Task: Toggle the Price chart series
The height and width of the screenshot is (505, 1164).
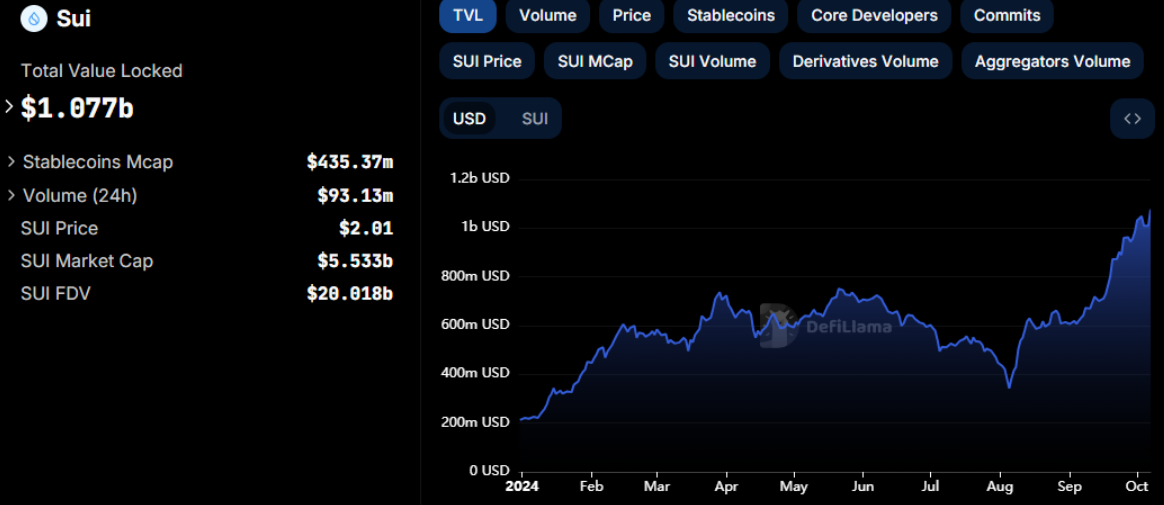Action: [632, 15]
